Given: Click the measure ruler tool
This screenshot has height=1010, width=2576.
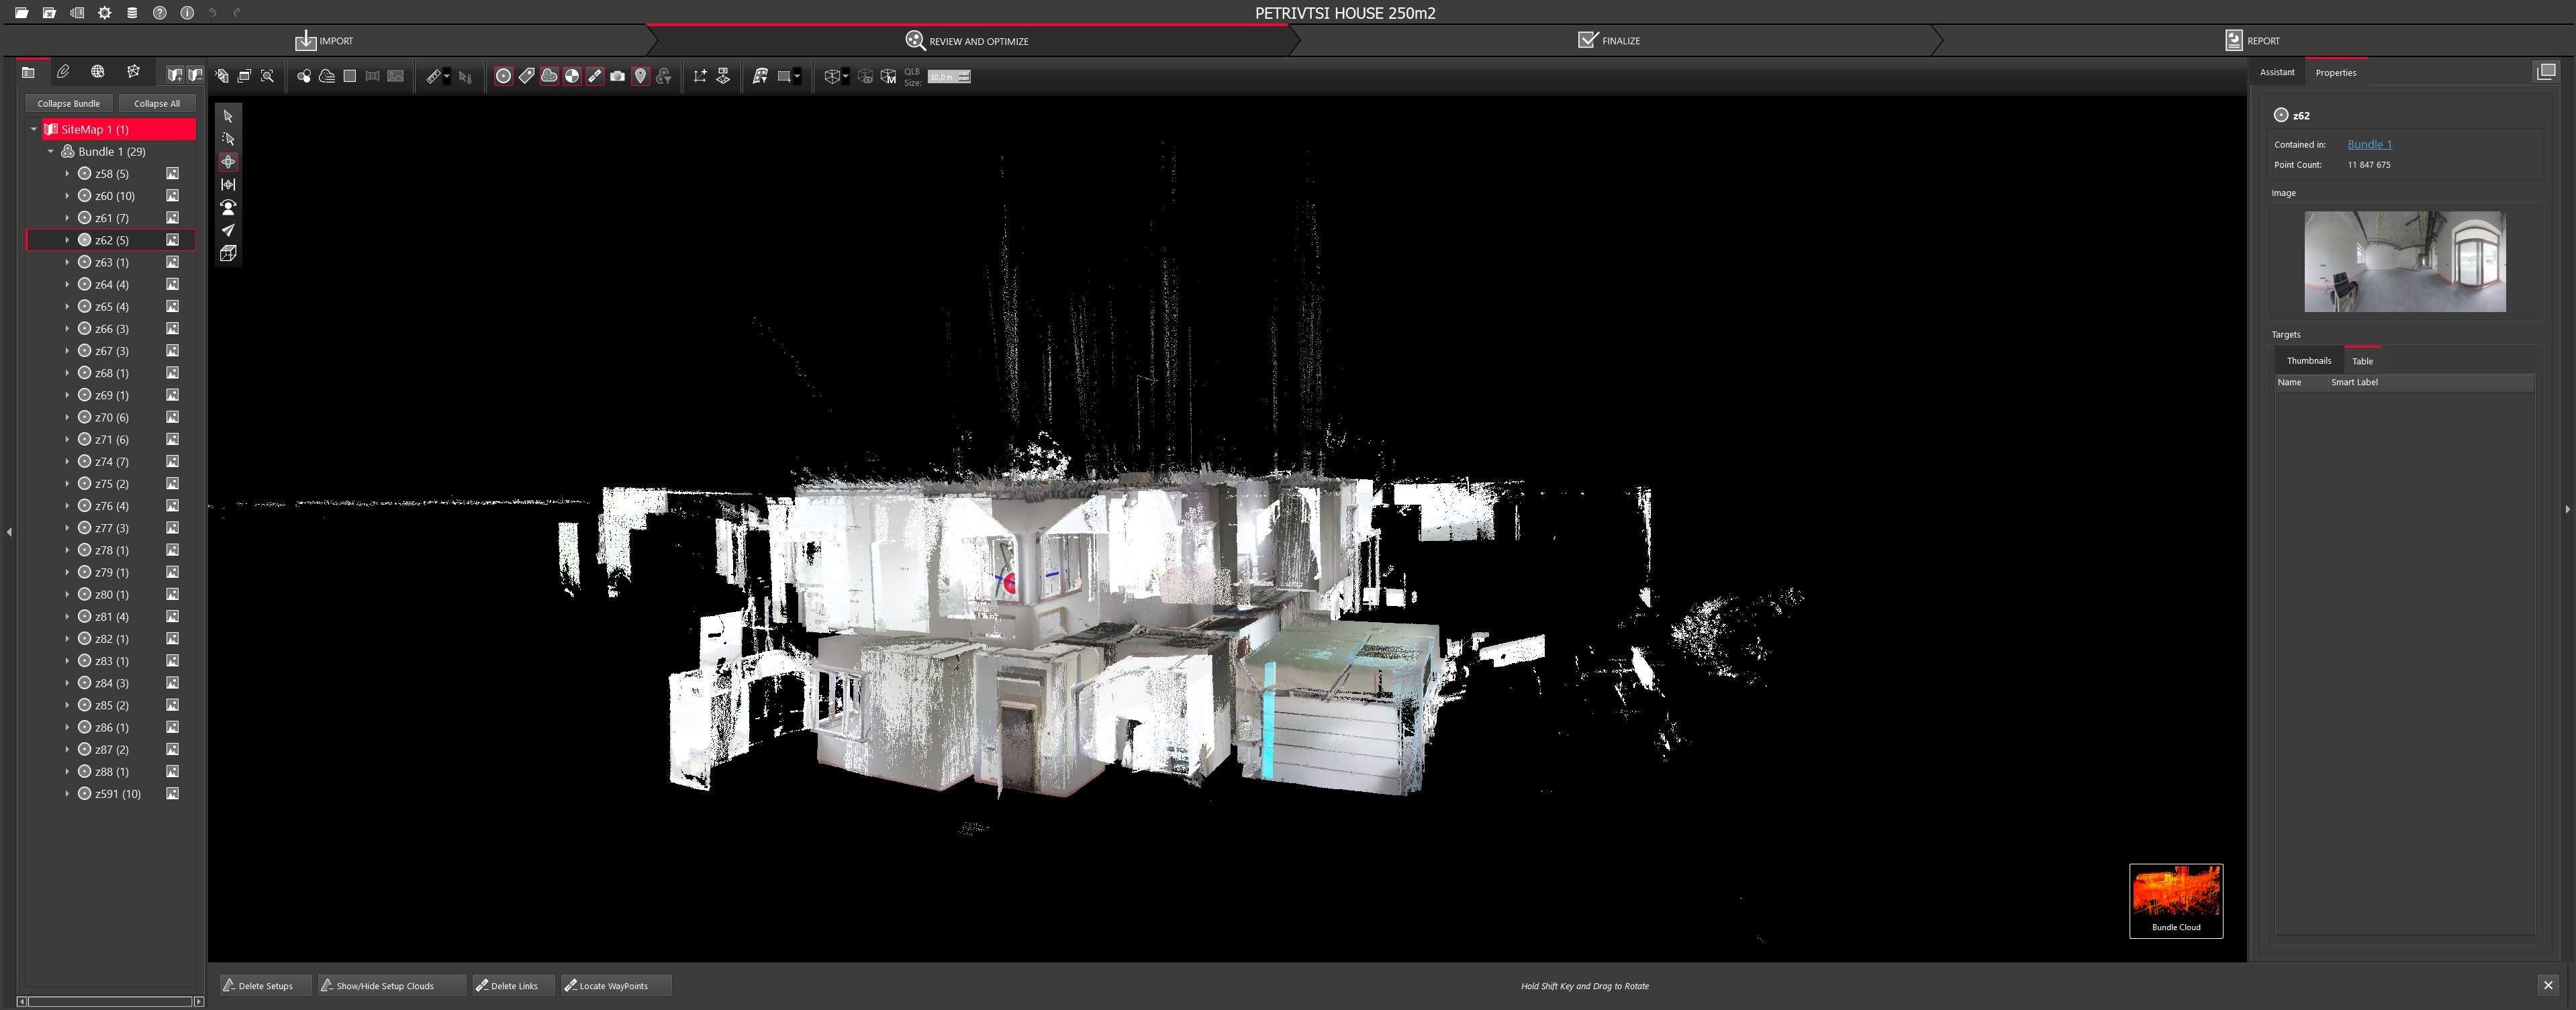Looking at the screenshot, I should [434, 76].
